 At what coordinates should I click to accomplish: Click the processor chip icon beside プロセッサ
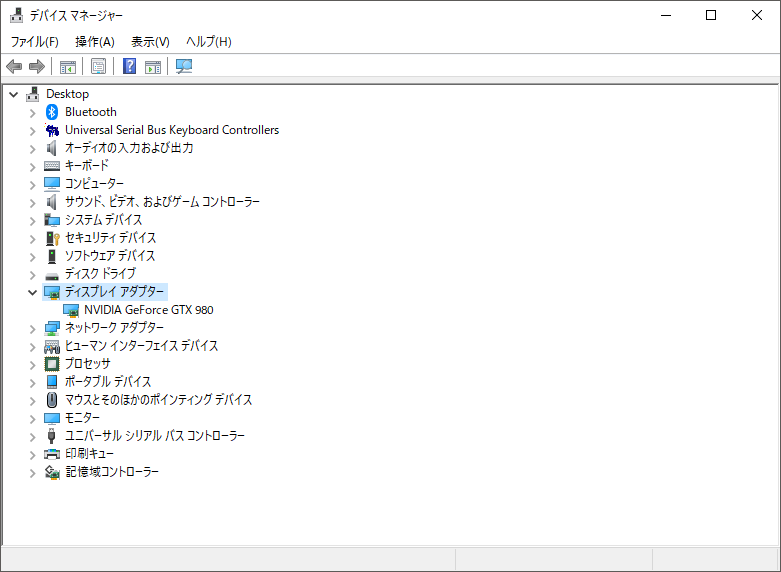[52, 364]
